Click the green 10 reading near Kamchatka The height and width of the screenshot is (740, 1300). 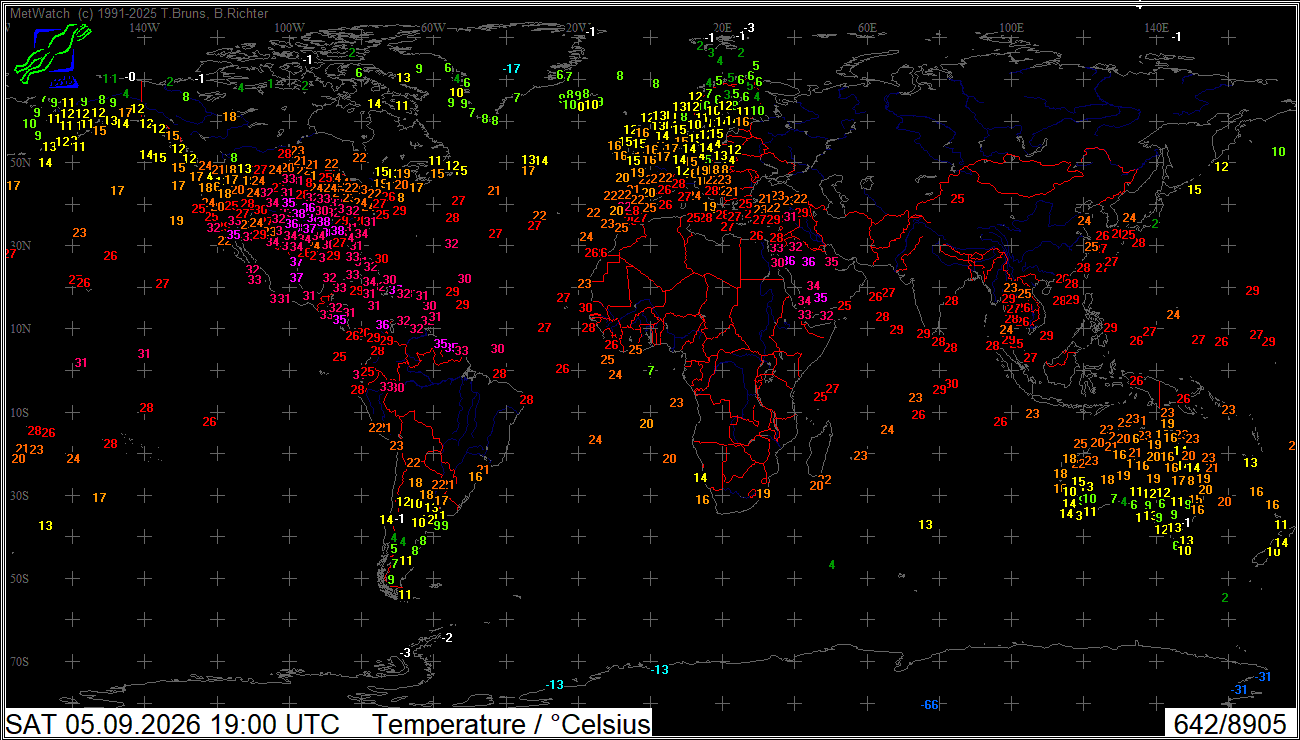[1278, 152]
